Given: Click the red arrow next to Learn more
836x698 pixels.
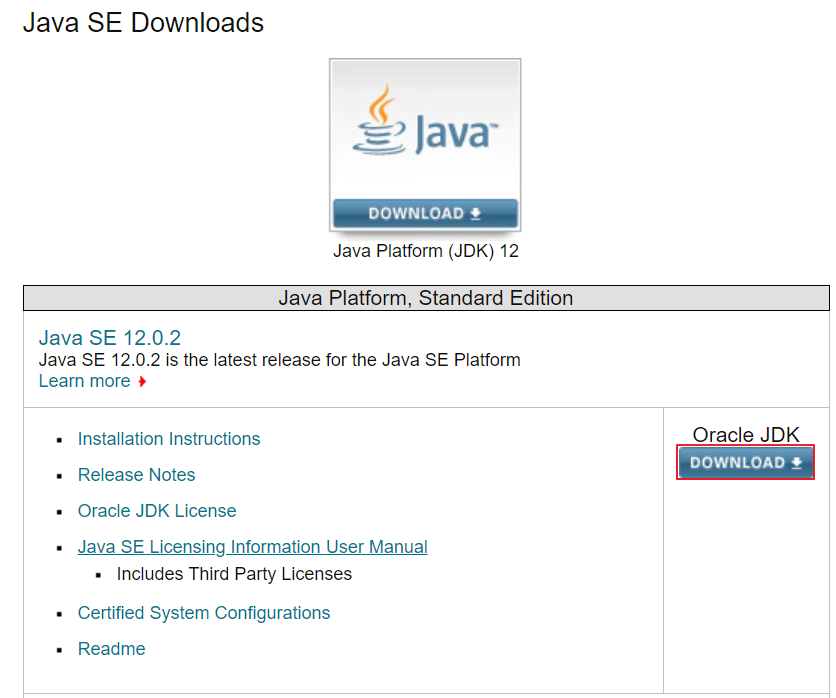Looking at the screenshot, I should click(142, 382).
